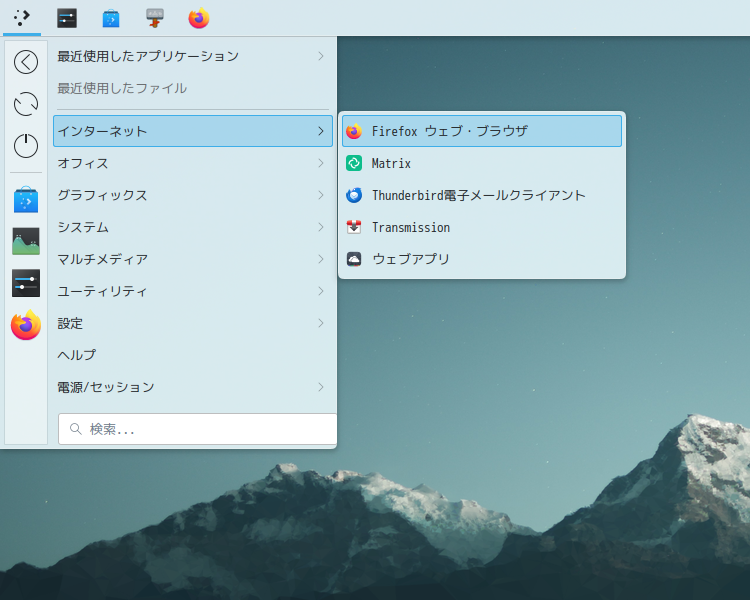Click the magnifier icon in the search box
Screen dimensions: 750x600
point(76,429)
